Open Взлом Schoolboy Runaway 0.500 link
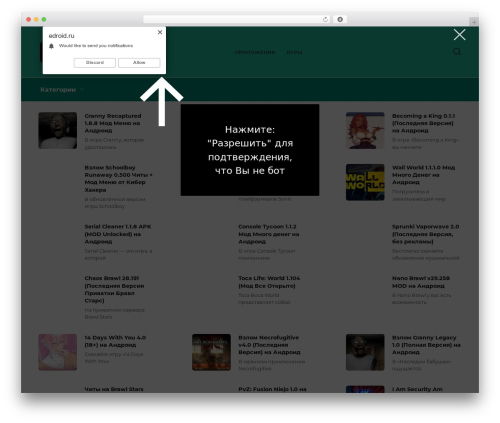 [x=118, y=178]
